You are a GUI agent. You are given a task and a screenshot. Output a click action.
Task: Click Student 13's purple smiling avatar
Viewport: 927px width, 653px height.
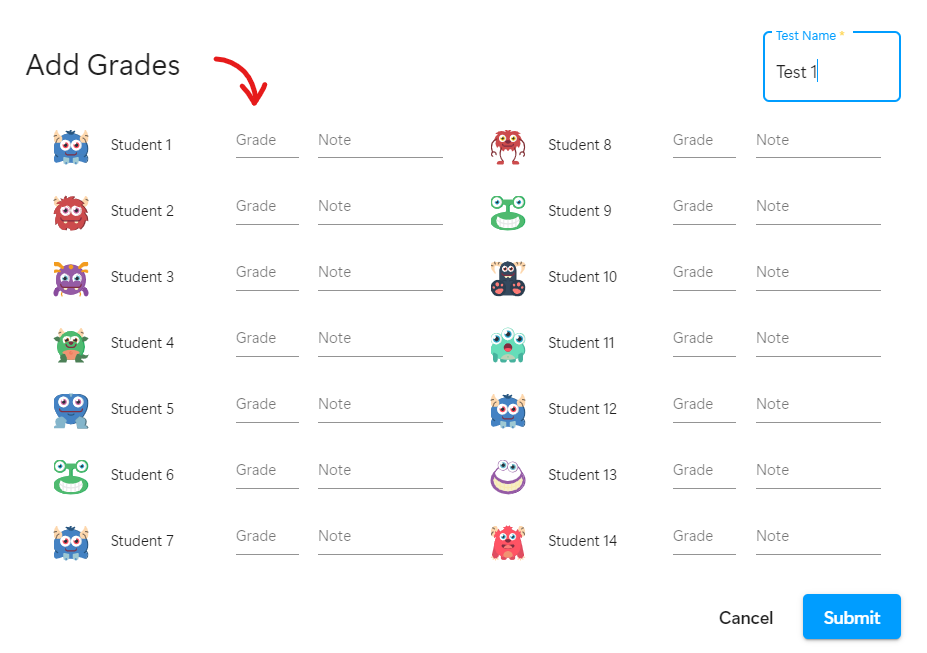pyautogui.click(x=508, y=475)
